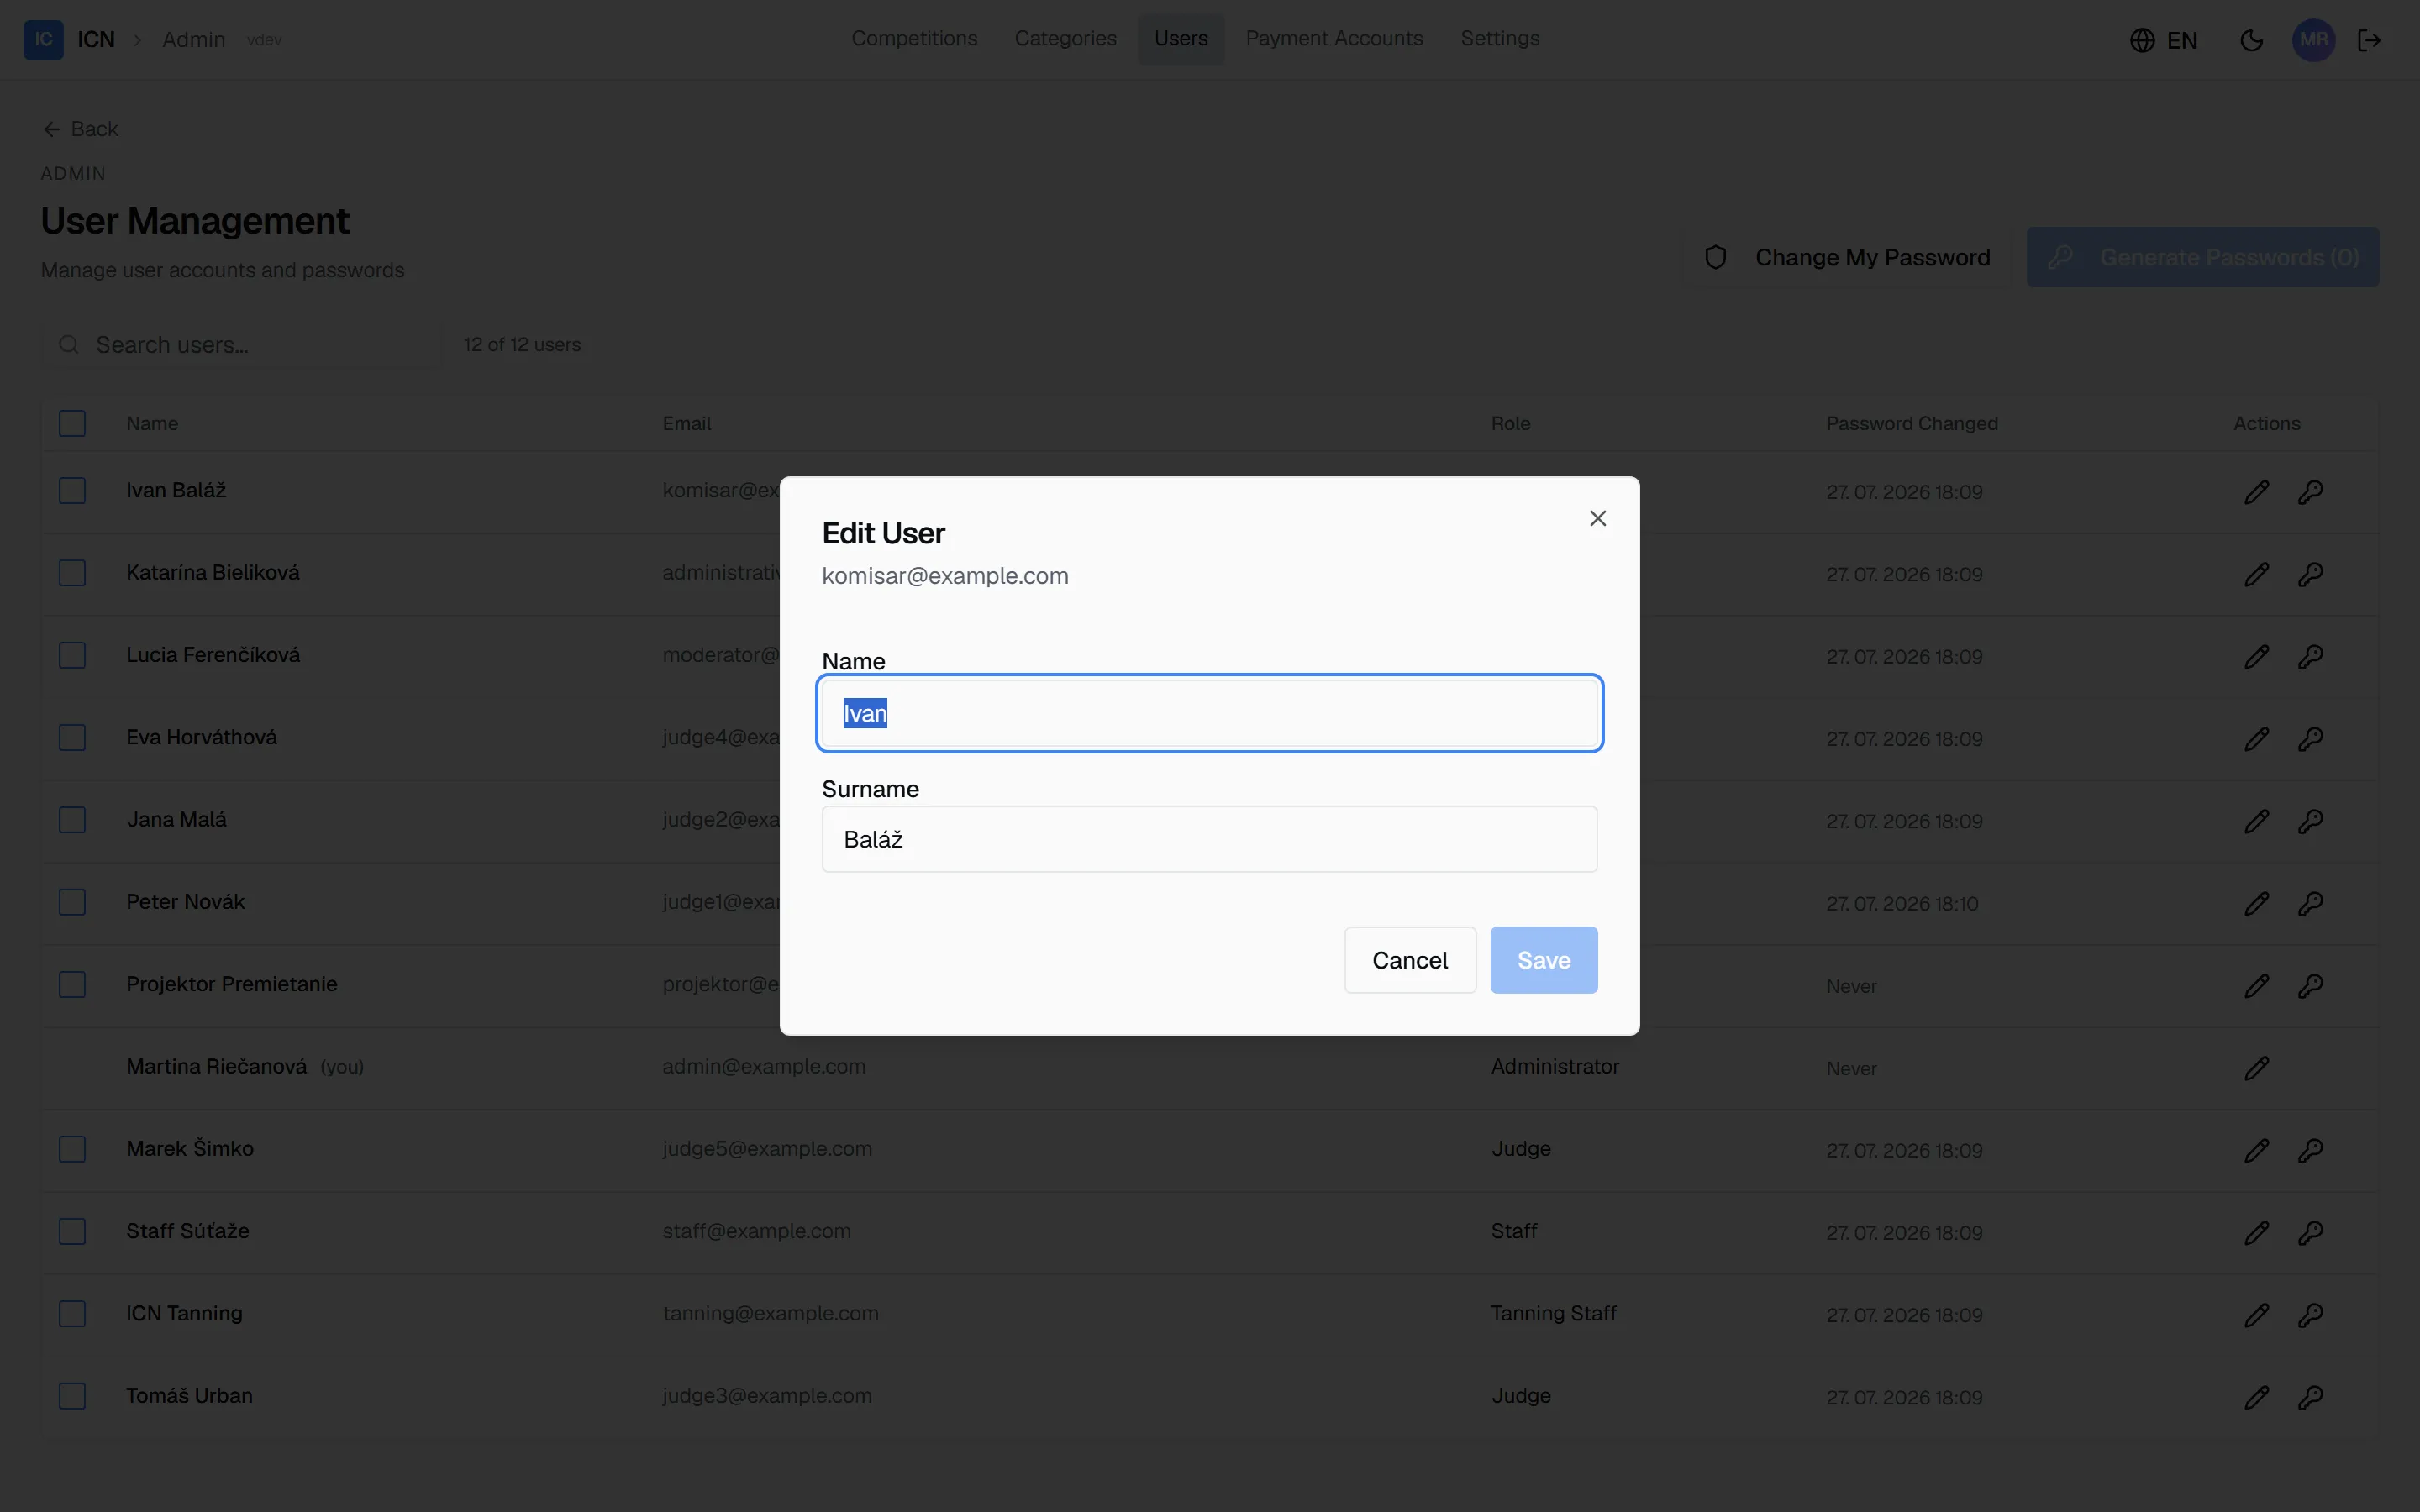Toggle the select-all users checkbox
The height and width of the screenshot is (1512, 2420).
click(72, 423)
